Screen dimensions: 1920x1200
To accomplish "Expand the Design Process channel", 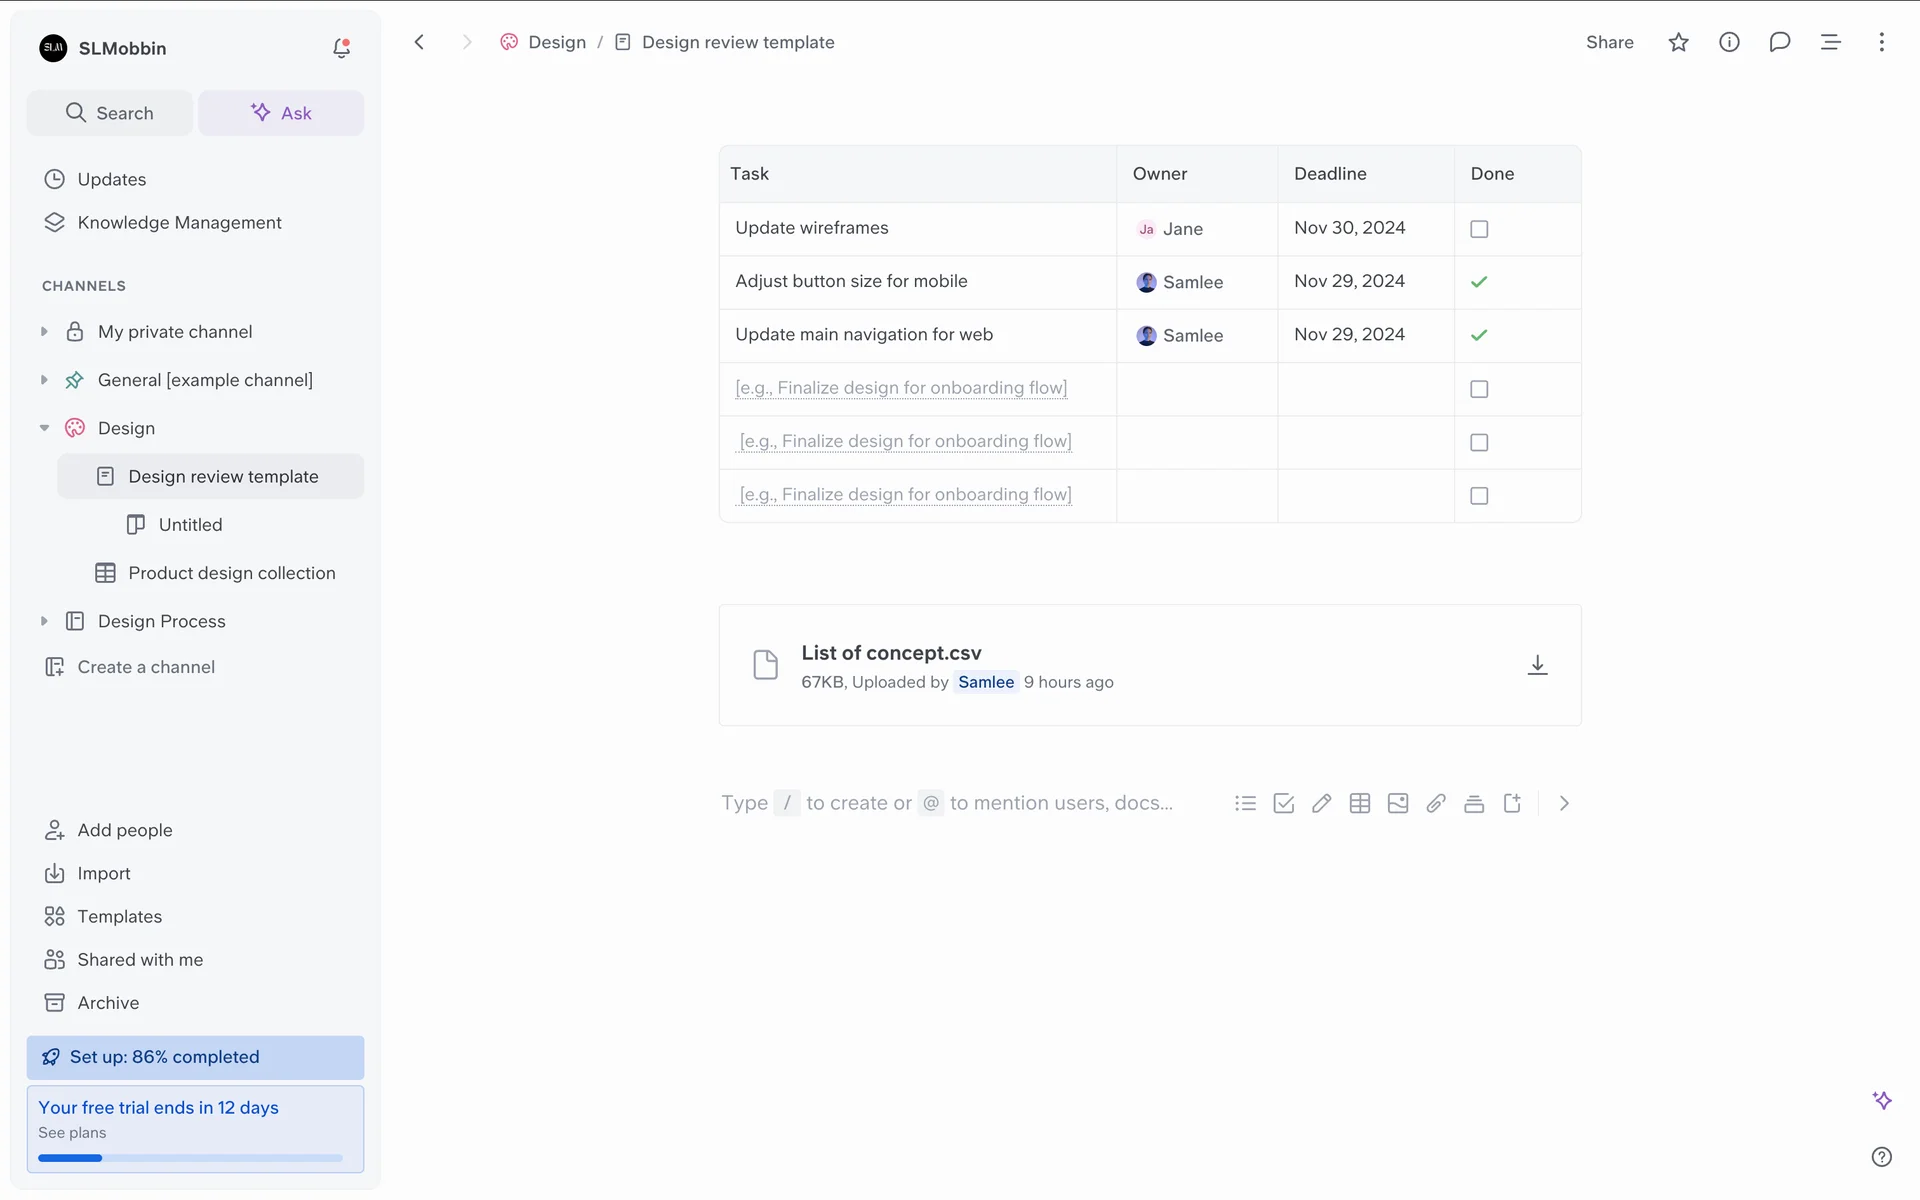I will pyautogui.click(x=44, y=621).
